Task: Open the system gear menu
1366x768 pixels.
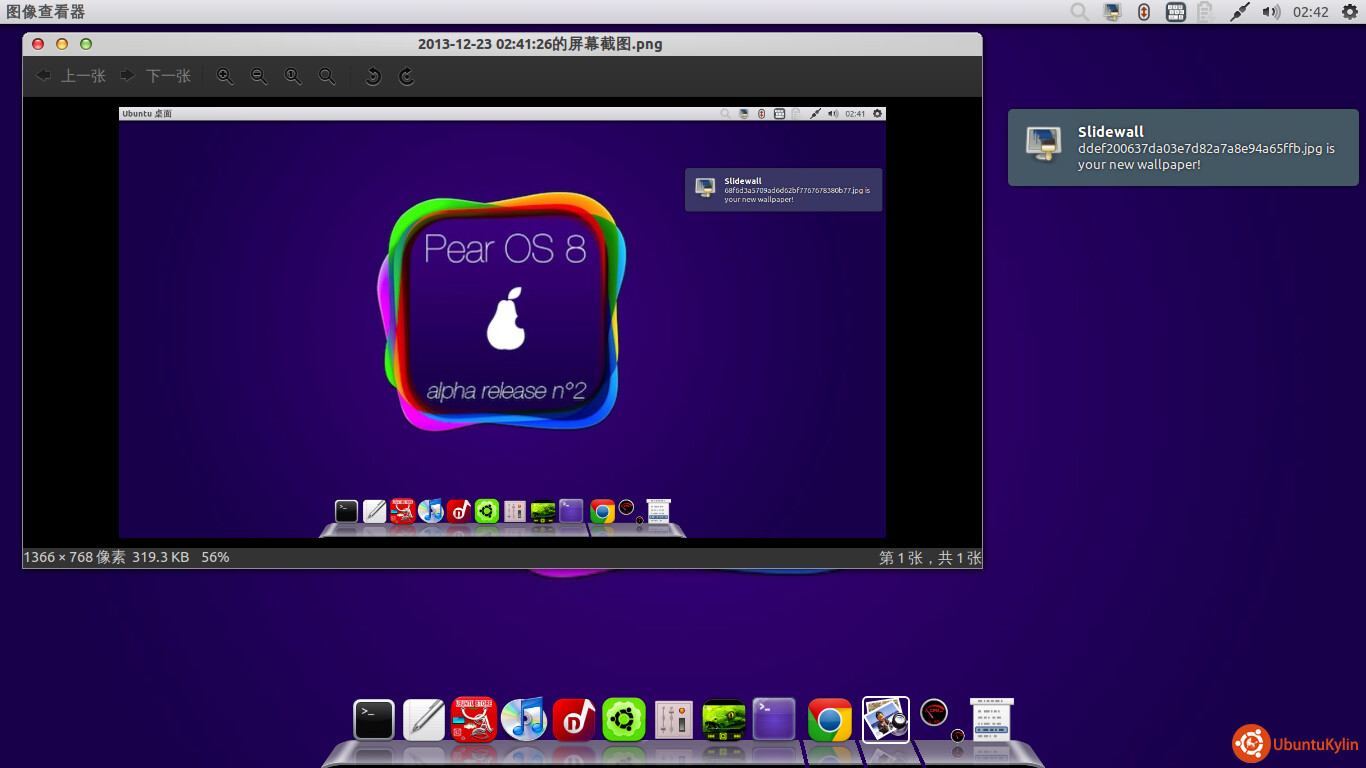Action: [x=1350, y=12]
